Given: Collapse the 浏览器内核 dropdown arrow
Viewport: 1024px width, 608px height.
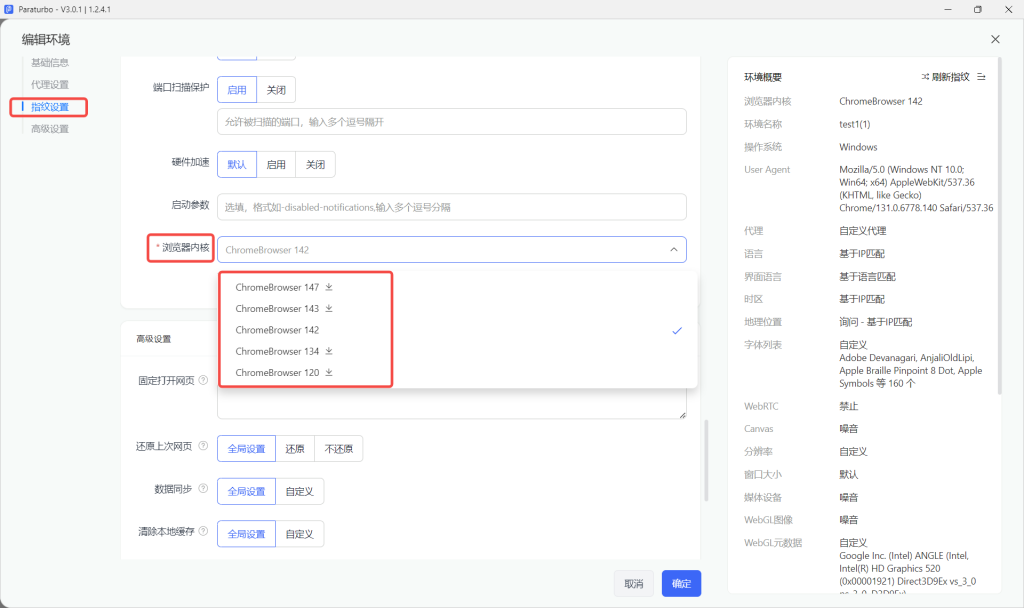Looking at the screenshot, I should pos(673,249).
